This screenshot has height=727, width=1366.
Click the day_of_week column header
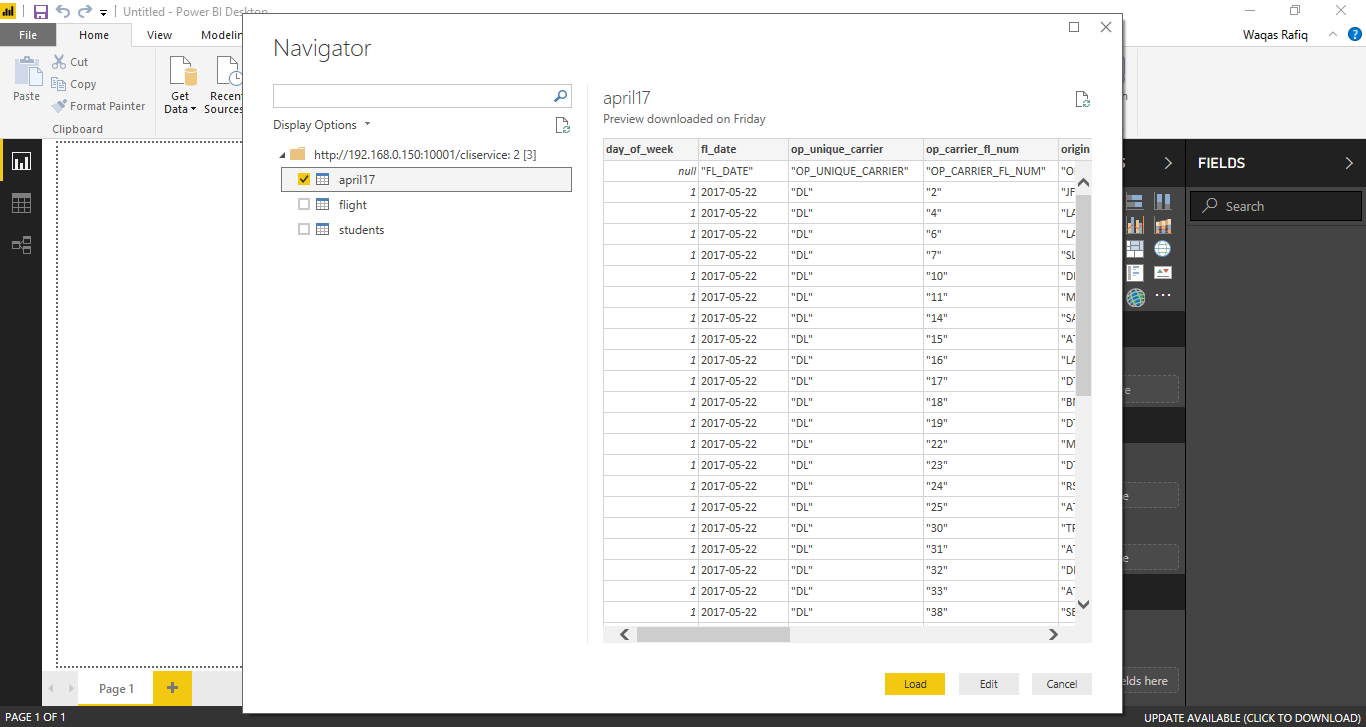click(x=650, y=149)
